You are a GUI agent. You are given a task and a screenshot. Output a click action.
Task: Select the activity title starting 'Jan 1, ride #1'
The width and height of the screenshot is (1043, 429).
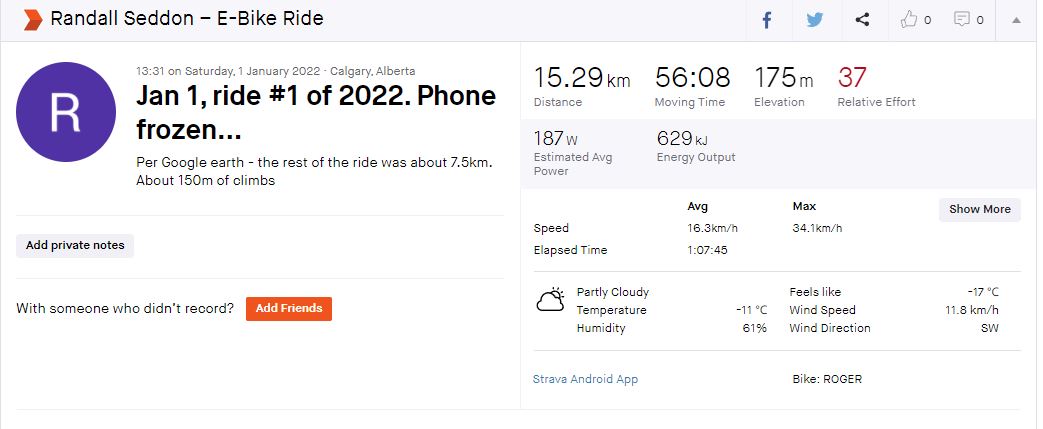point(315,113)
